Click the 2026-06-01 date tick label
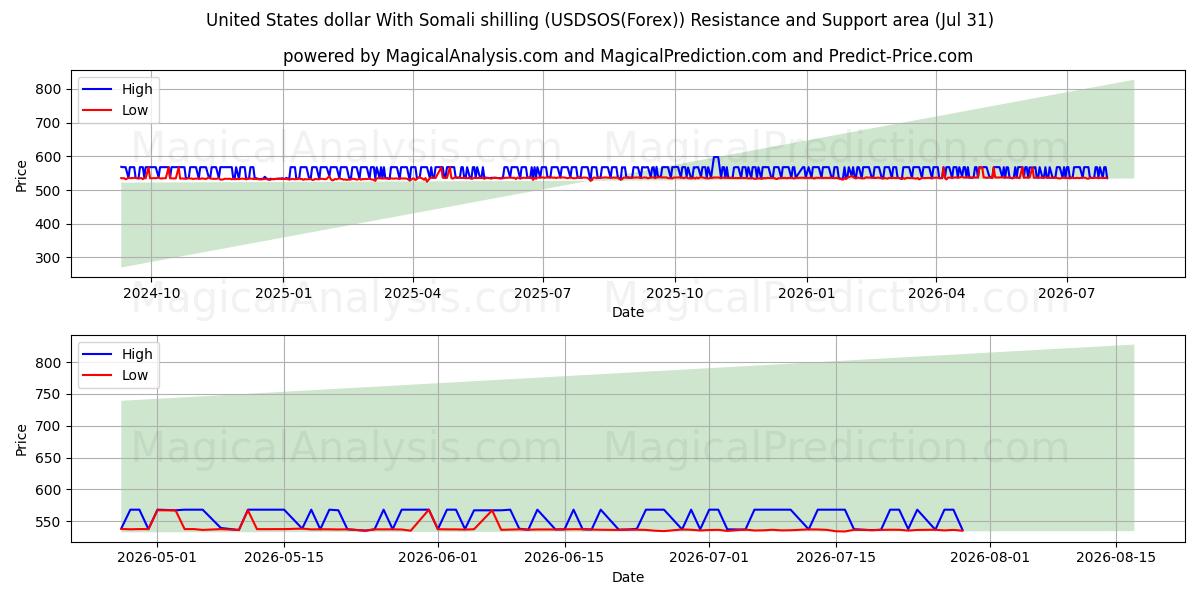This screenshot has width=1200, height=600. (x=438, y=559)
